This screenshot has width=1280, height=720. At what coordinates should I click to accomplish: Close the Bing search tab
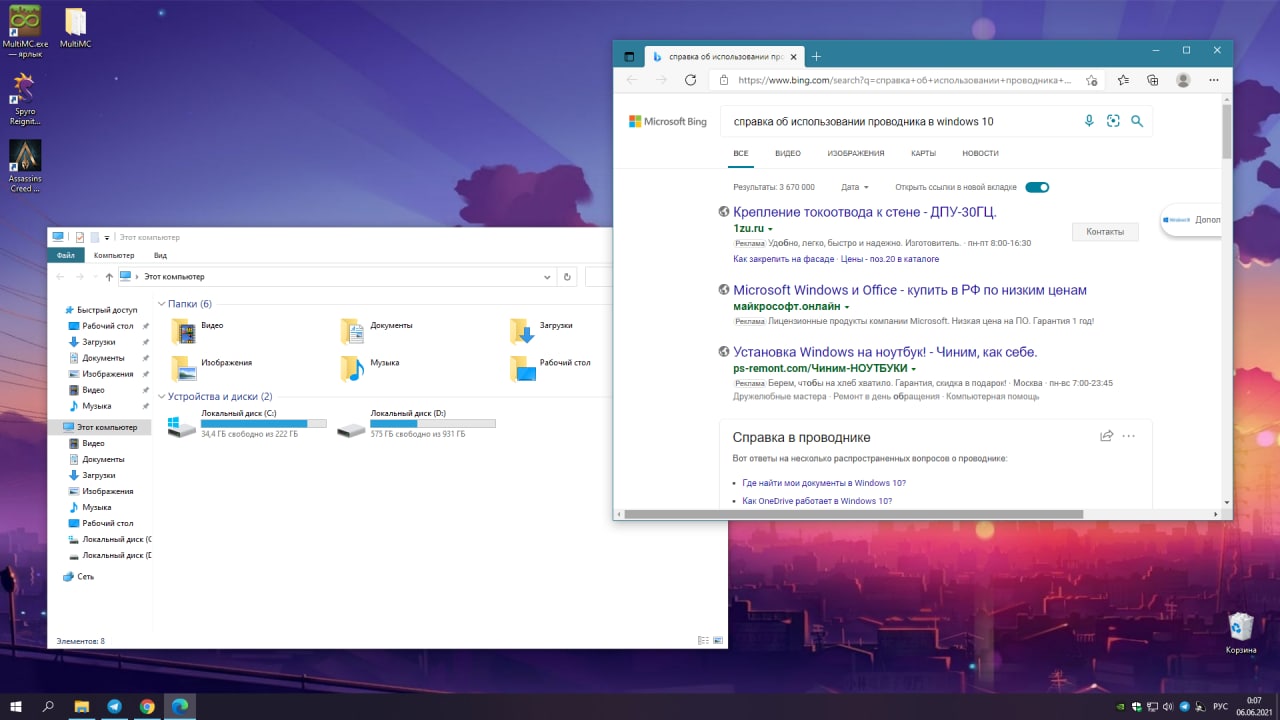tap(792, 56)
